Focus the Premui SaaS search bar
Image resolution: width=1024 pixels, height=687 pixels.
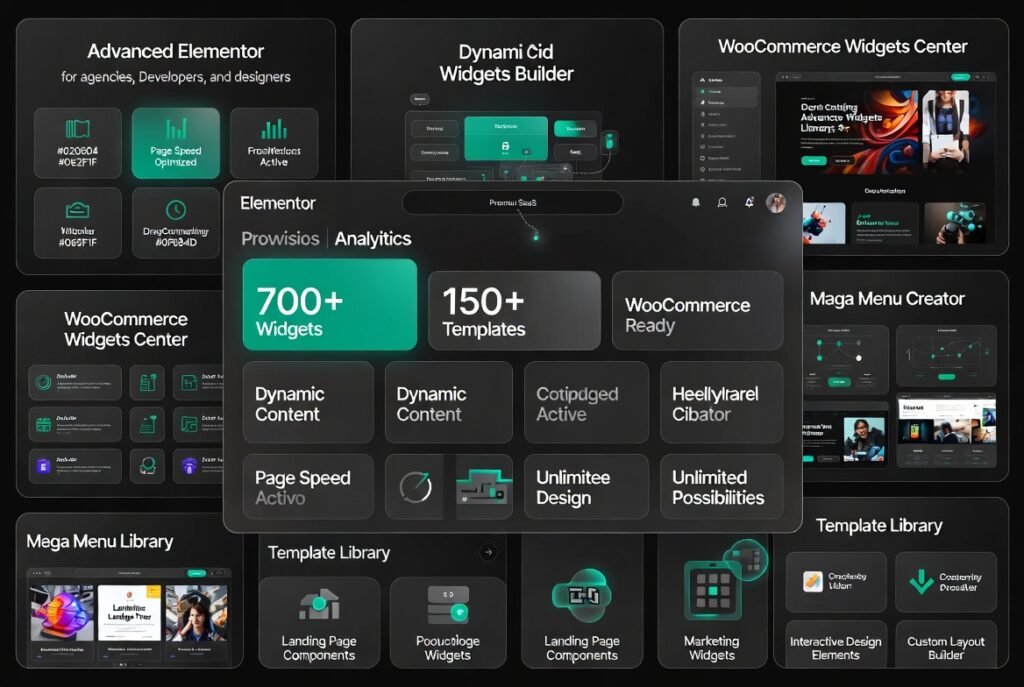click(513, 202)
